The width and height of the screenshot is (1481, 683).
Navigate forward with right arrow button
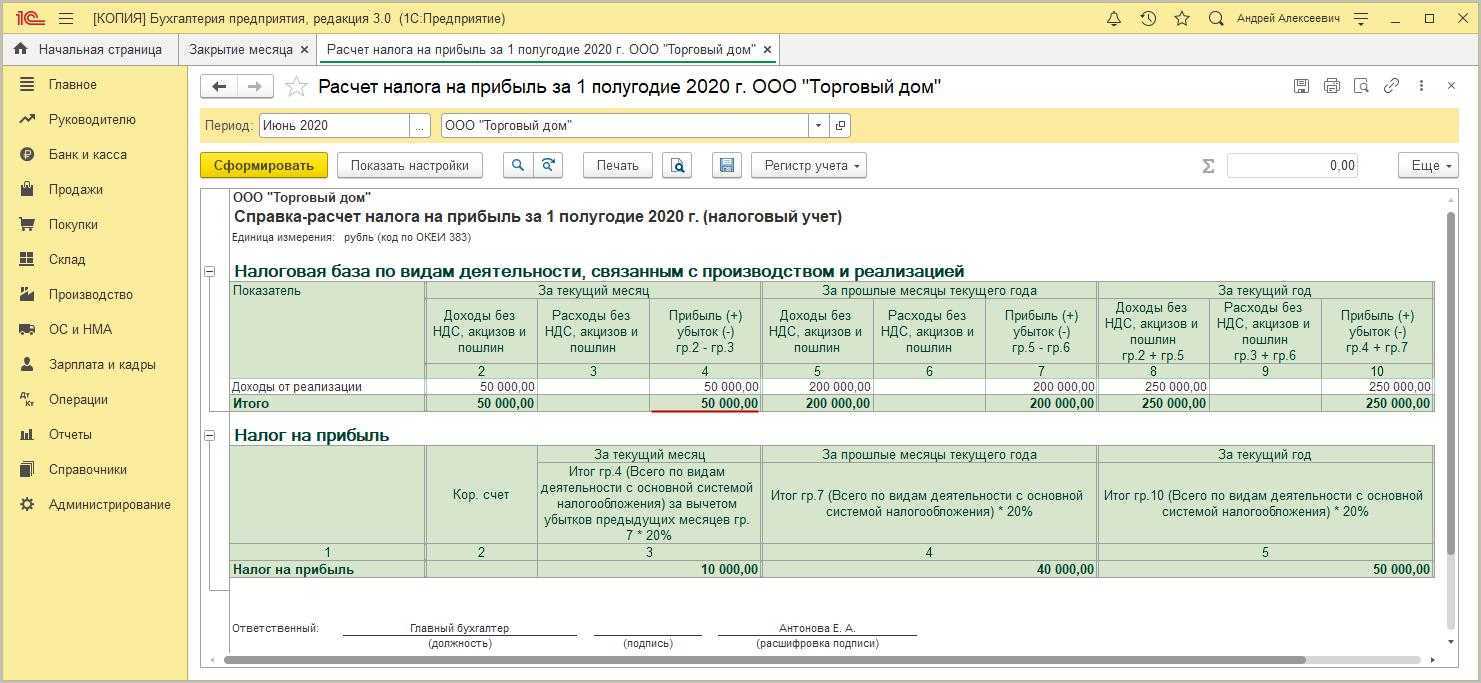tap(255, 87)
